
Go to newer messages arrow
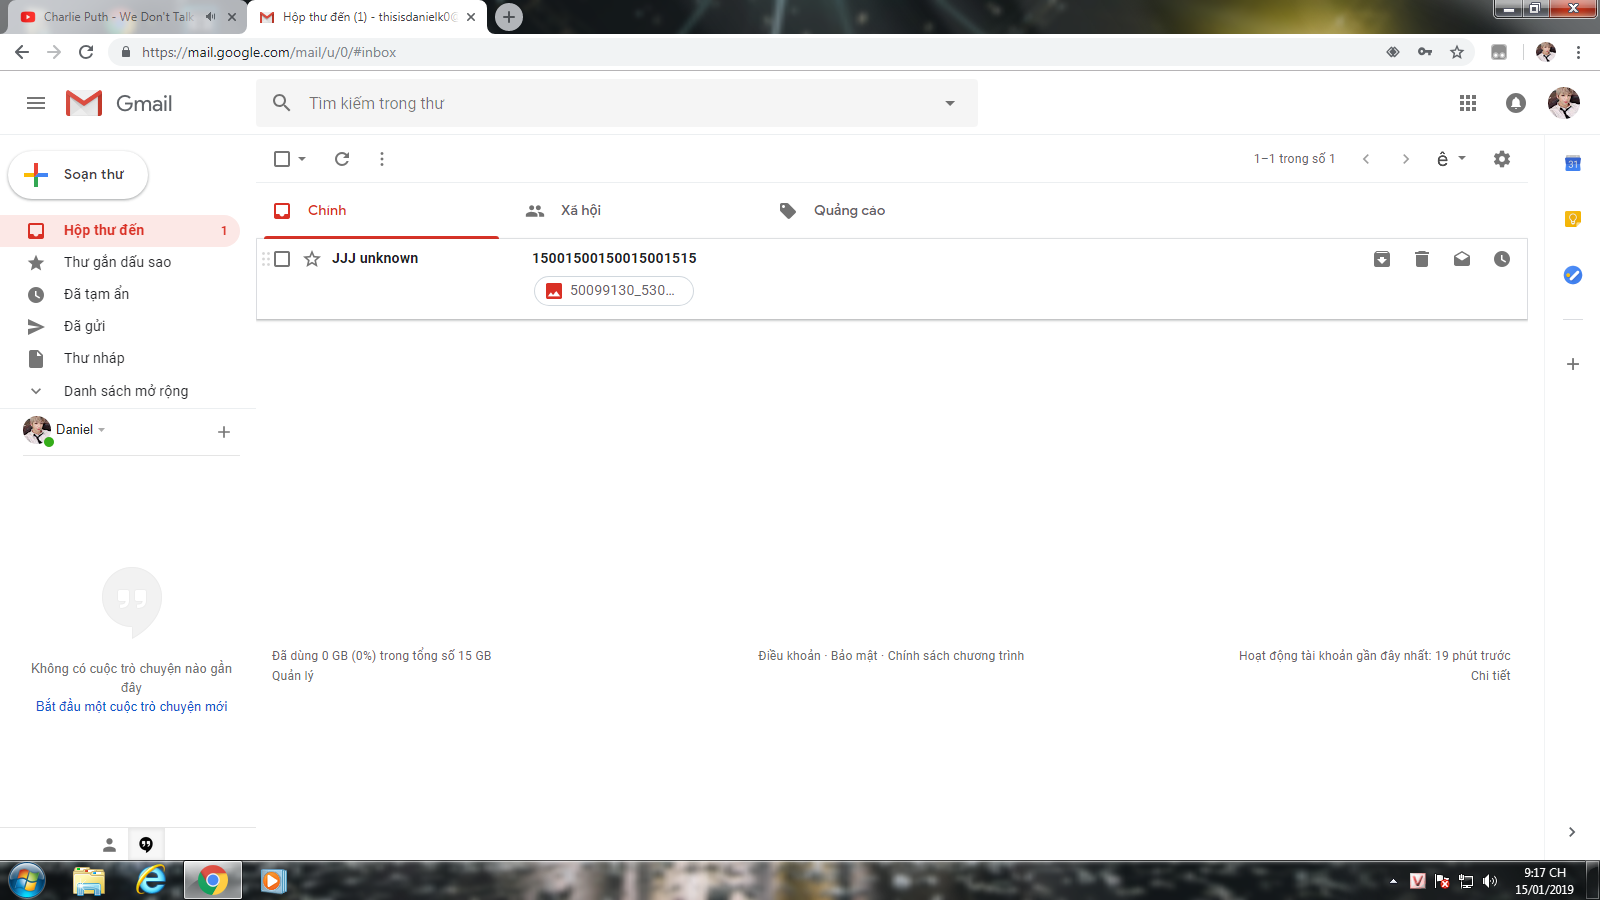[x=1366, y=159]
